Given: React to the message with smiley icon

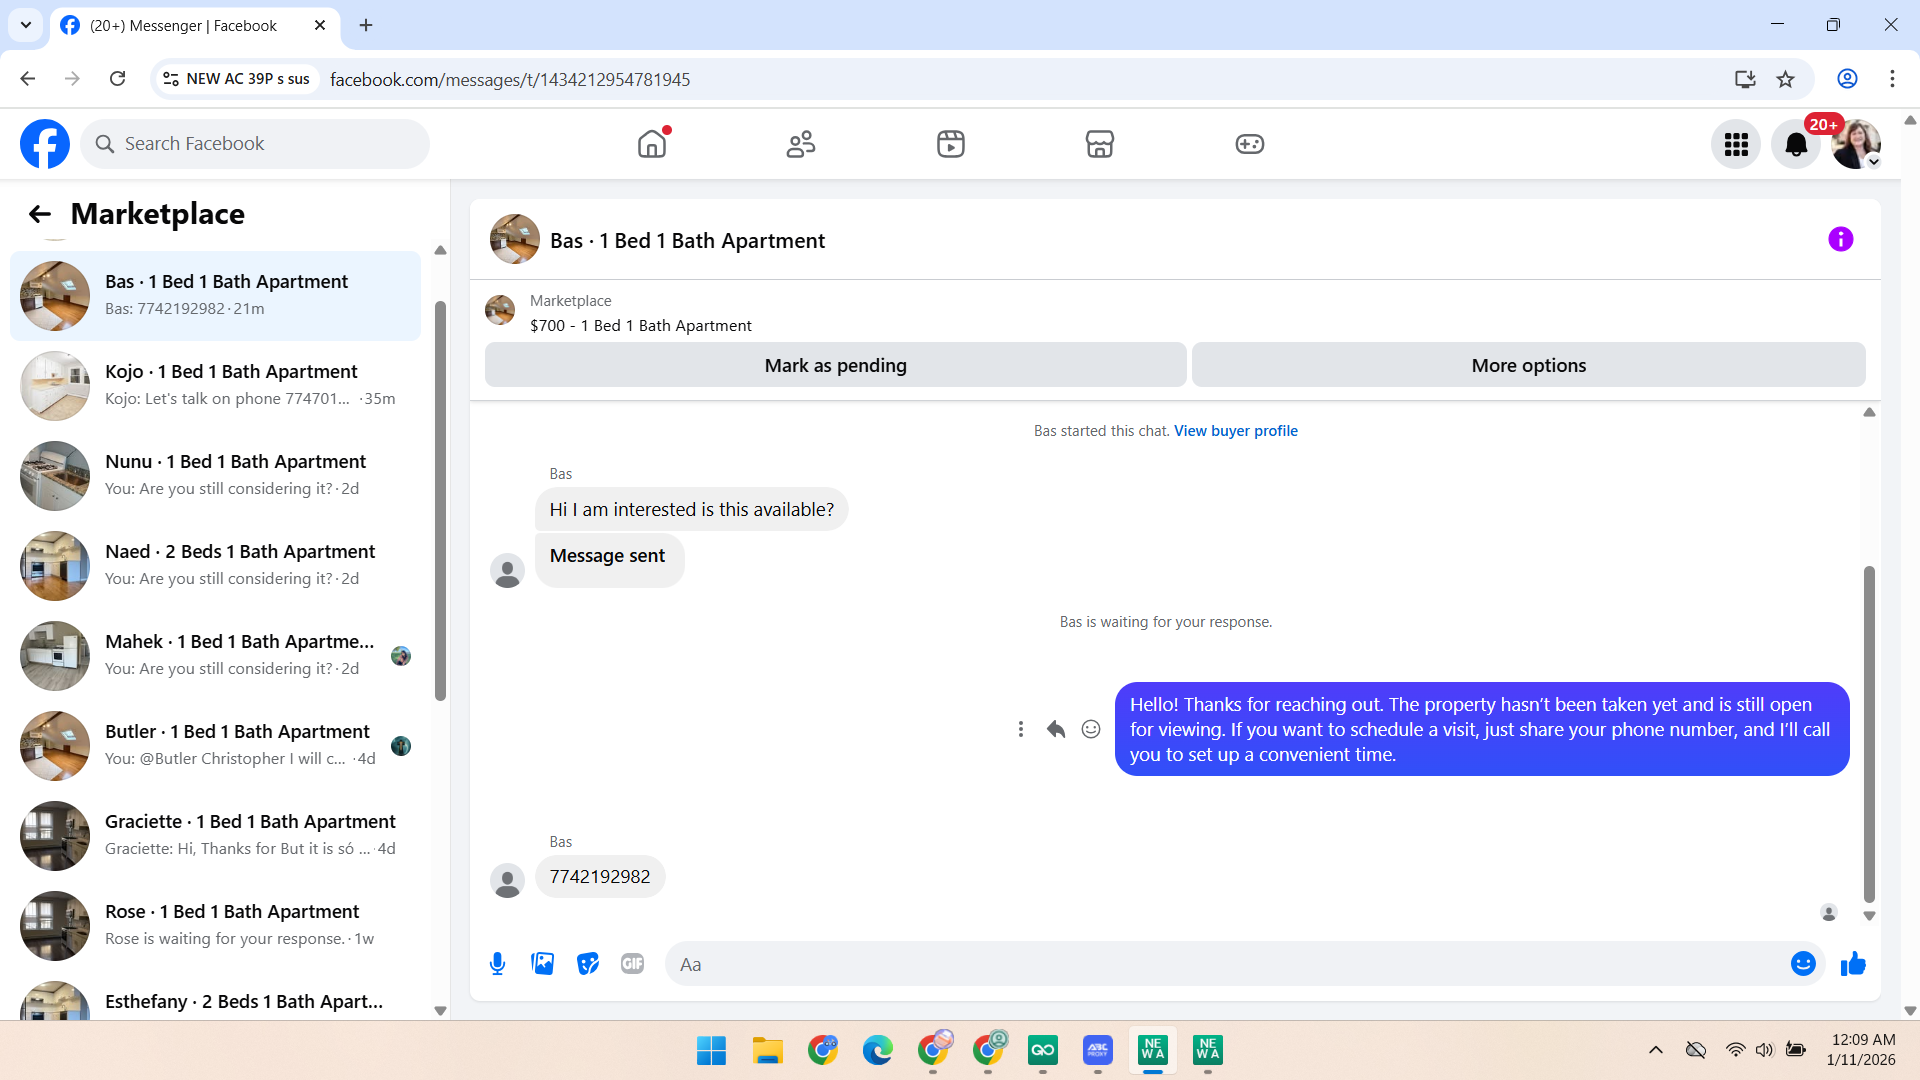Looking at the screenshot, I should click(x=1091, y=729).
